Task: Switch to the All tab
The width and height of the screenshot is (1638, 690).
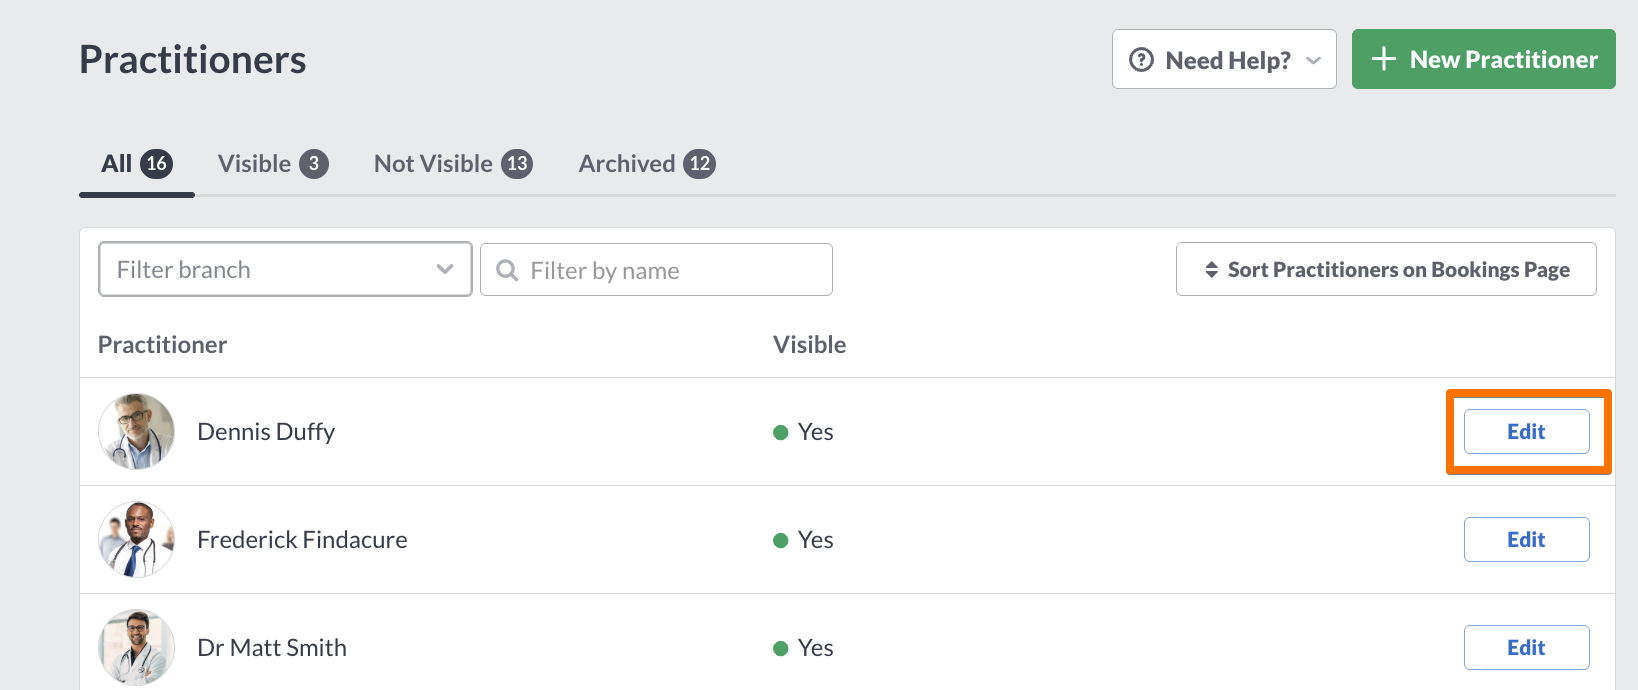Action: click(136, 164)
